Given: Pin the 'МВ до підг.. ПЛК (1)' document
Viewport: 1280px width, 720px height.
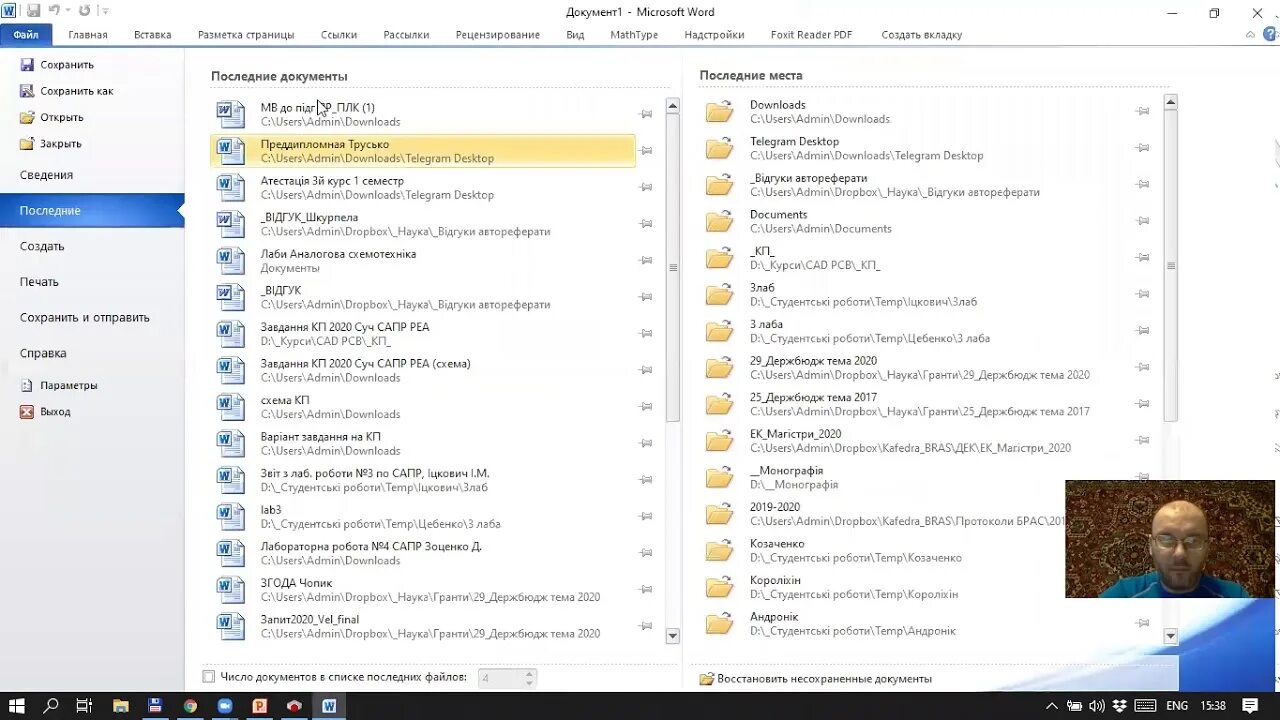Looking at the screenshot, I should coord(646,114).
